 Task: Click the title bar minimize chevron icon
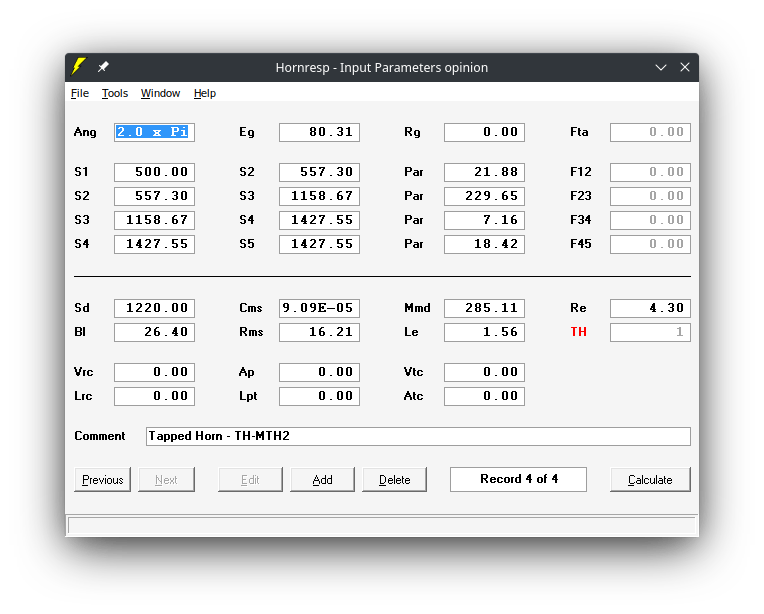coord(661,67)
